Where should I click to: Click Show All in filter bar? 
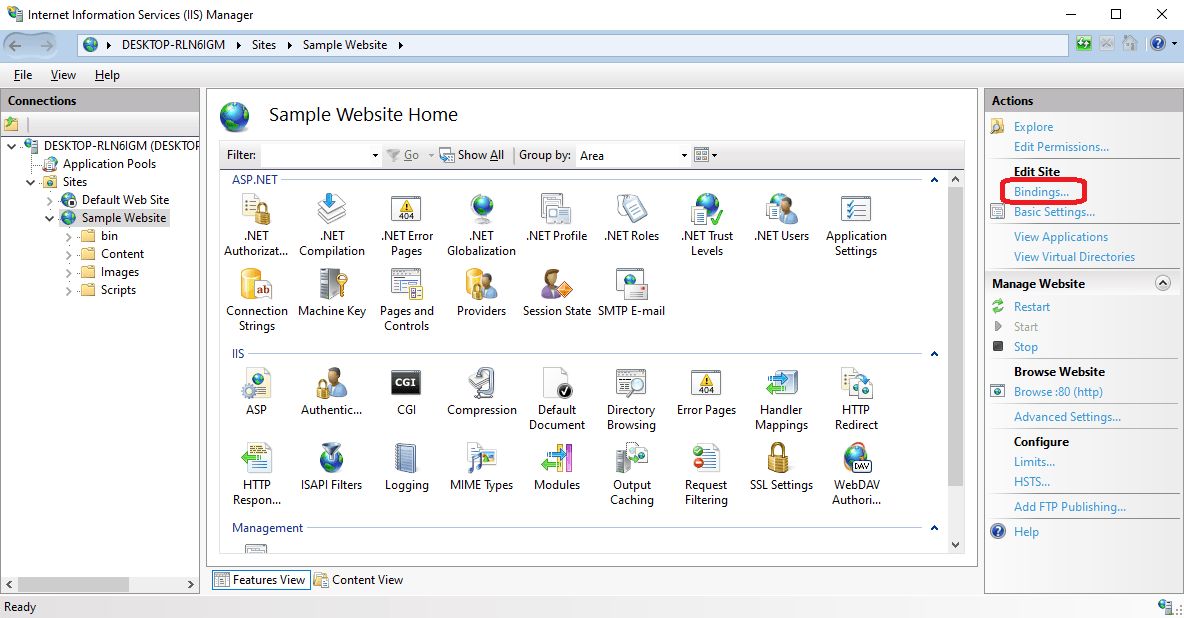tap(472, 155)
